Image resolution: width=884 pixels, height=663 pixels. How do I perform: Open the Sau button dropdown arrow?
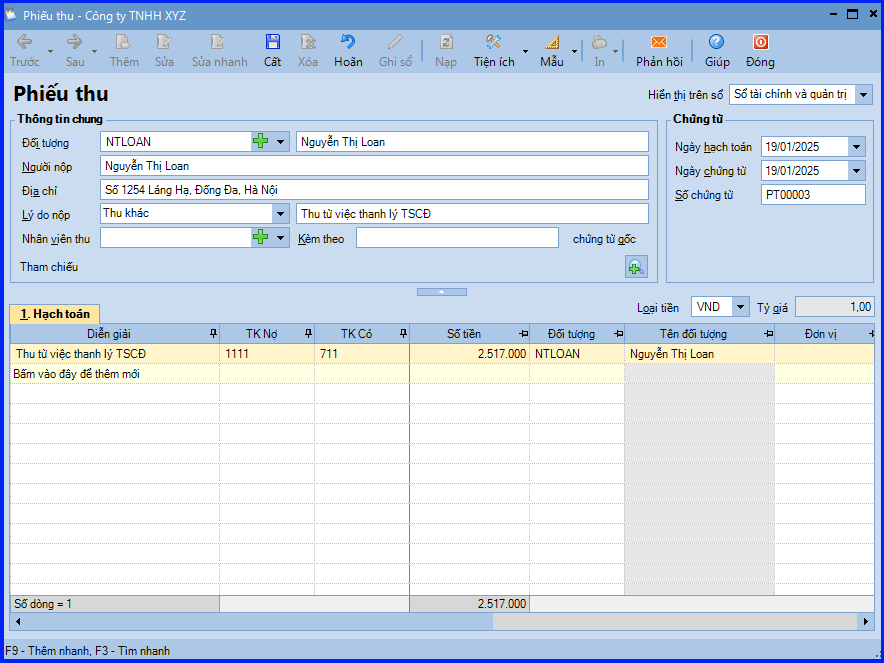(94, 51)
